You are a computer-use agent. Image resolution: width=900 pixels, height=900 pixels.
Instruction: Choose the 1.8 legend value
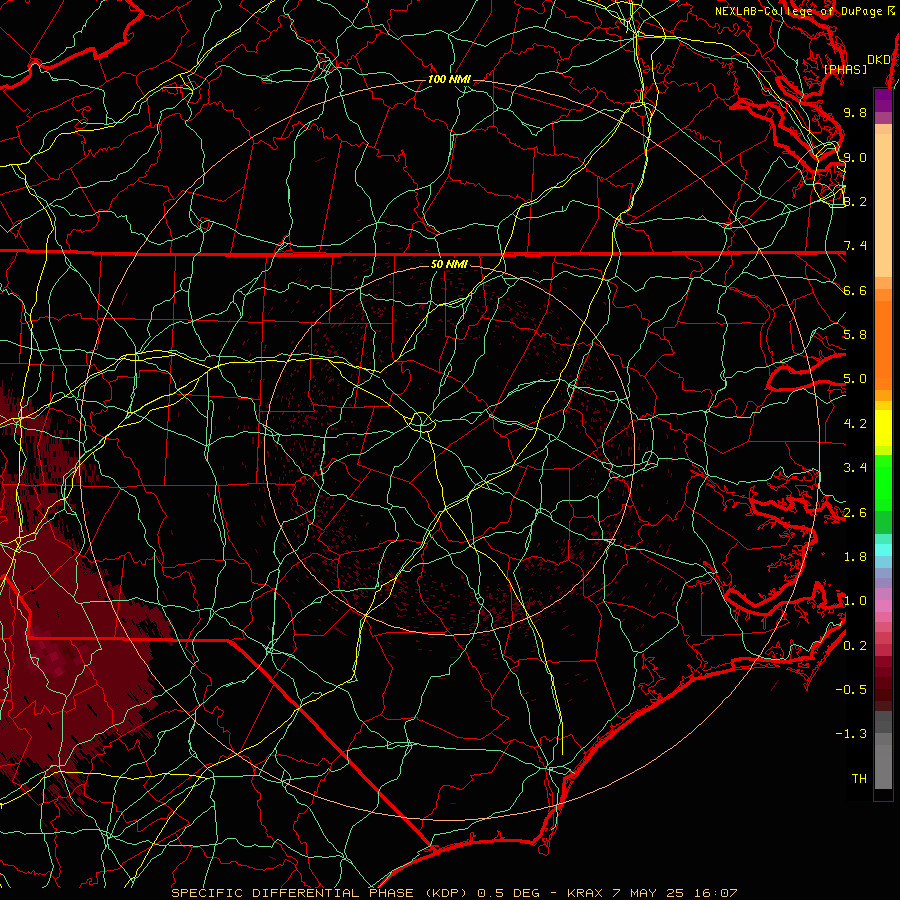[855, 557]
